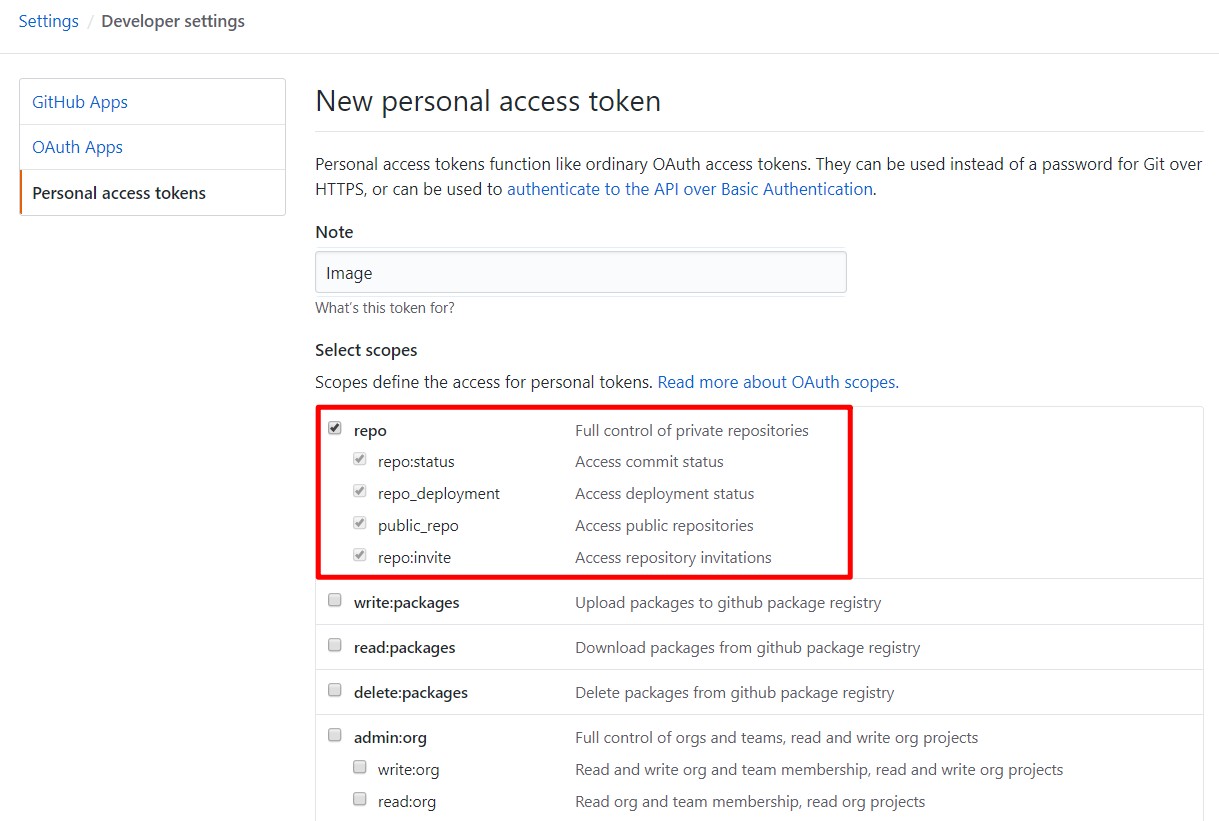Select the repo scope row label

(x=370, y=430)
